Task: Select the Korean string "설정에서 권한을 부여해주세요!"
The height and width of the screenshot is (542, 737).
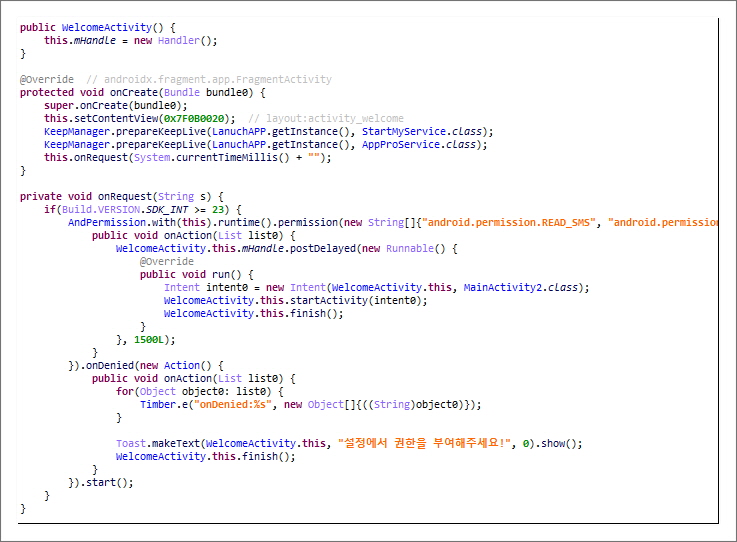Action: pos(424,443)
